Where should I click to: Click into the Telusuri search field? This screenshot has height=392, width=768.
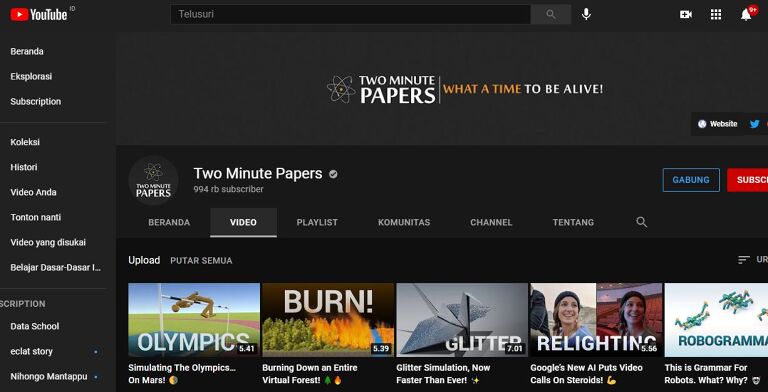click(350, 15)
